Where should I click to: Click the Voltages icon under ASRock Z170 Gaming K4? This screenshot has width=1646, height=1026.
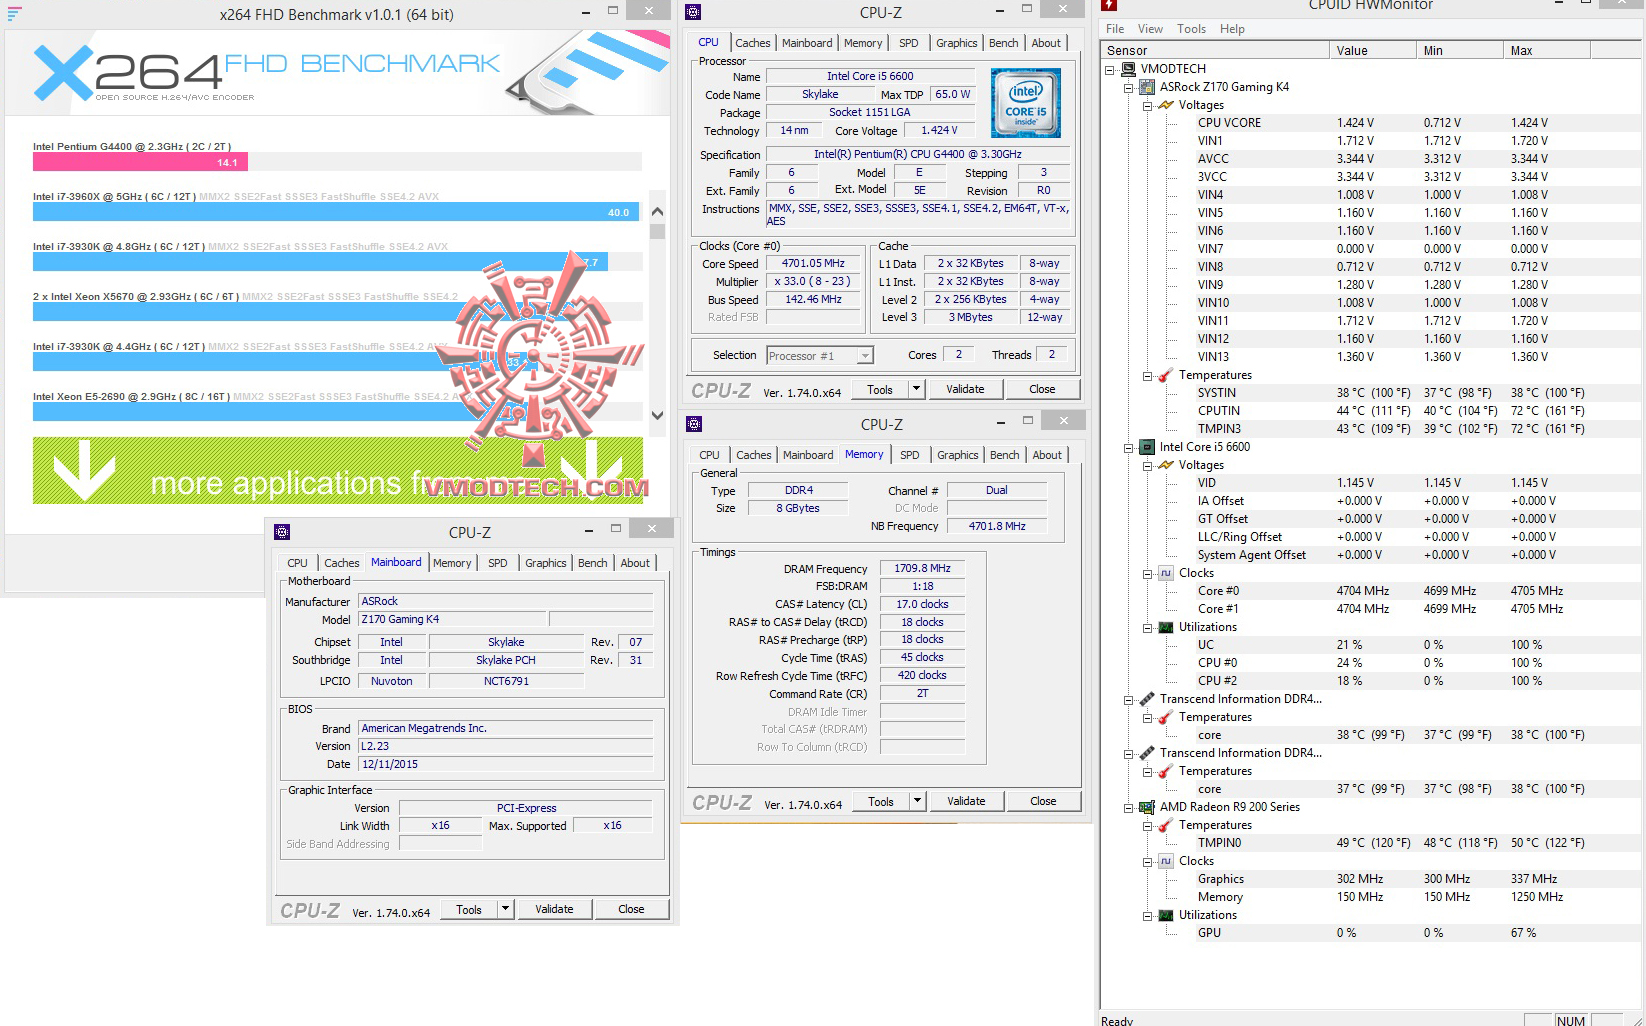1166,105
